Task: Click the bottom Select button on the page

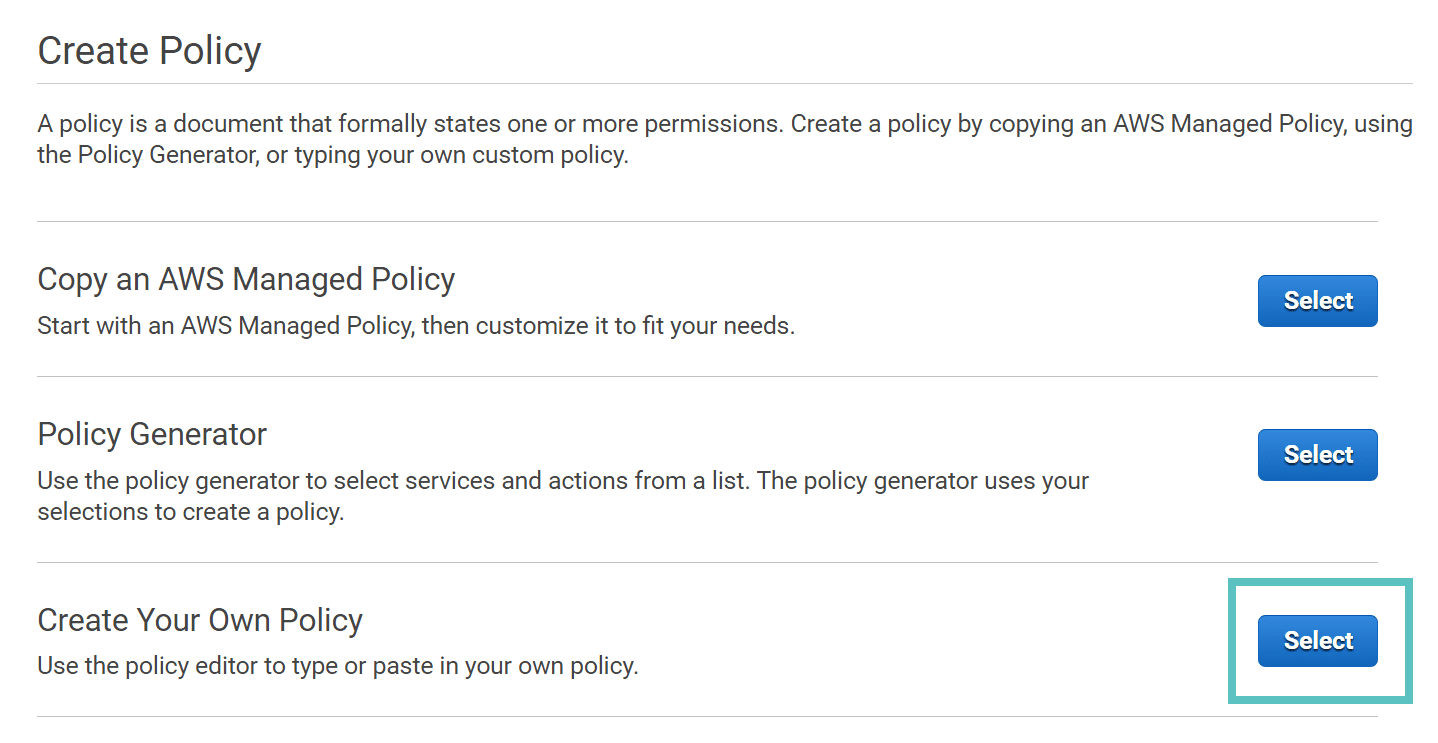Action: coord(1317,640)
